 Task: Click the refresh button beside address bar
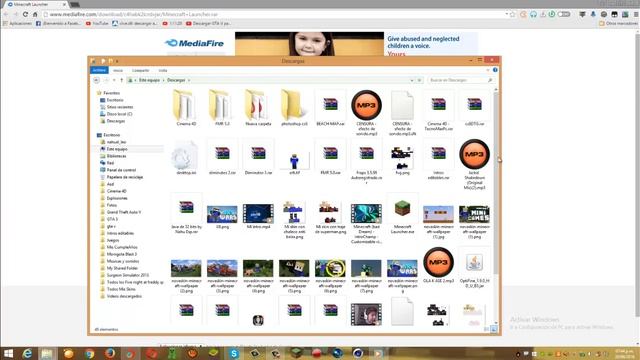click(420, 80)
